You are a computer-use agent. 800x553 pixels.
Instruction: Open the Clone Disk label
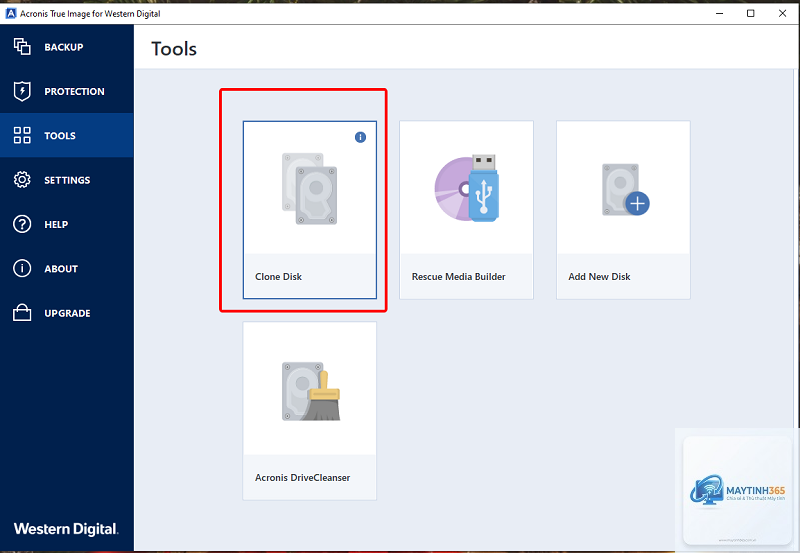[278, 276]
